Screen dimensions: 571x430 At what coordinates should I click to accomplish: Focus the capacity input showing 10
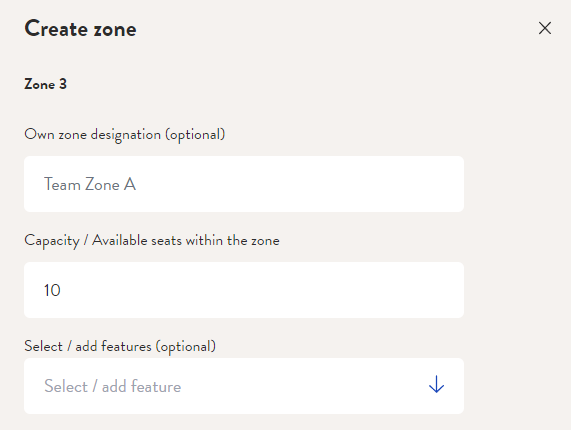pos(244,290)
